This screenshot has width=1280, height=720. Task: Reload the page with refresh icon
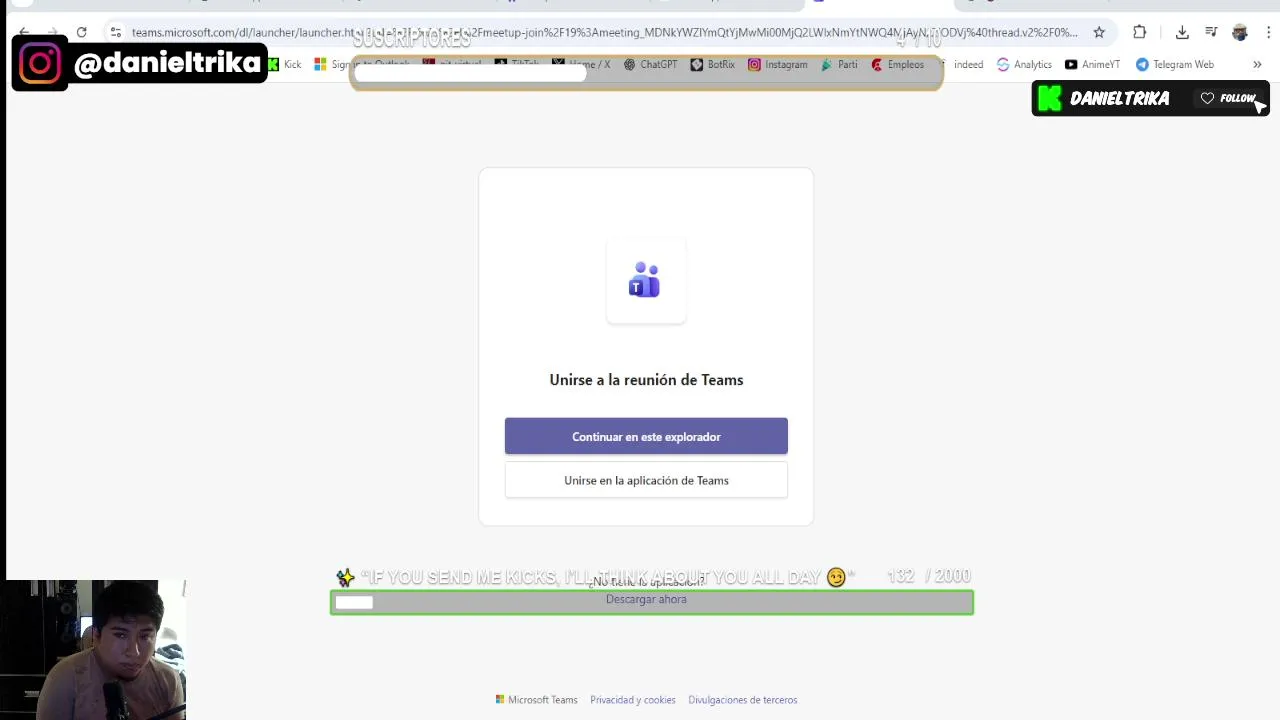pyautogui.click(x=81, y=32)
